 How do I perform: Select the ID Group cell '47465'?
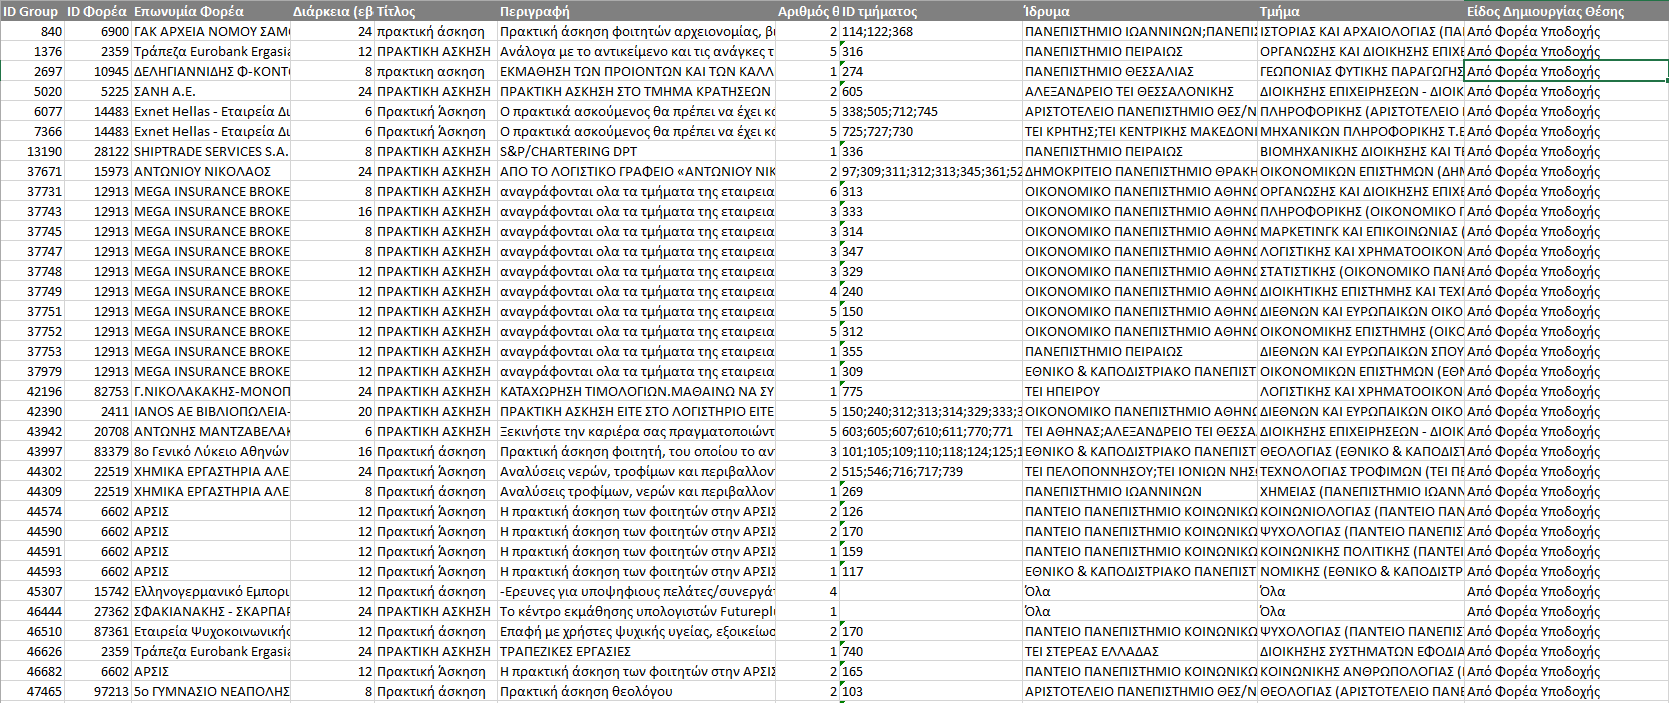(32, 691)
